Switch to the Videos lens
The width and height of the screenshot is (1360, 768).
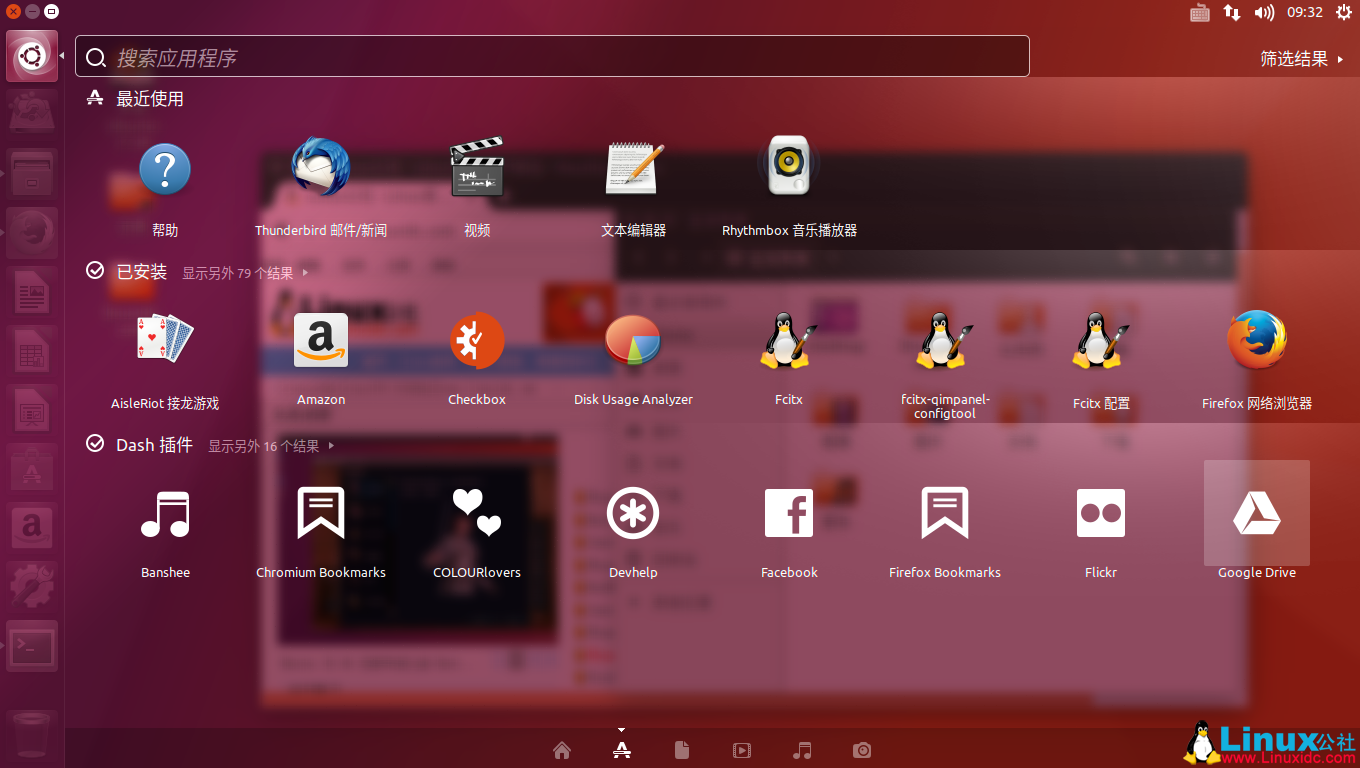[742, 750]
